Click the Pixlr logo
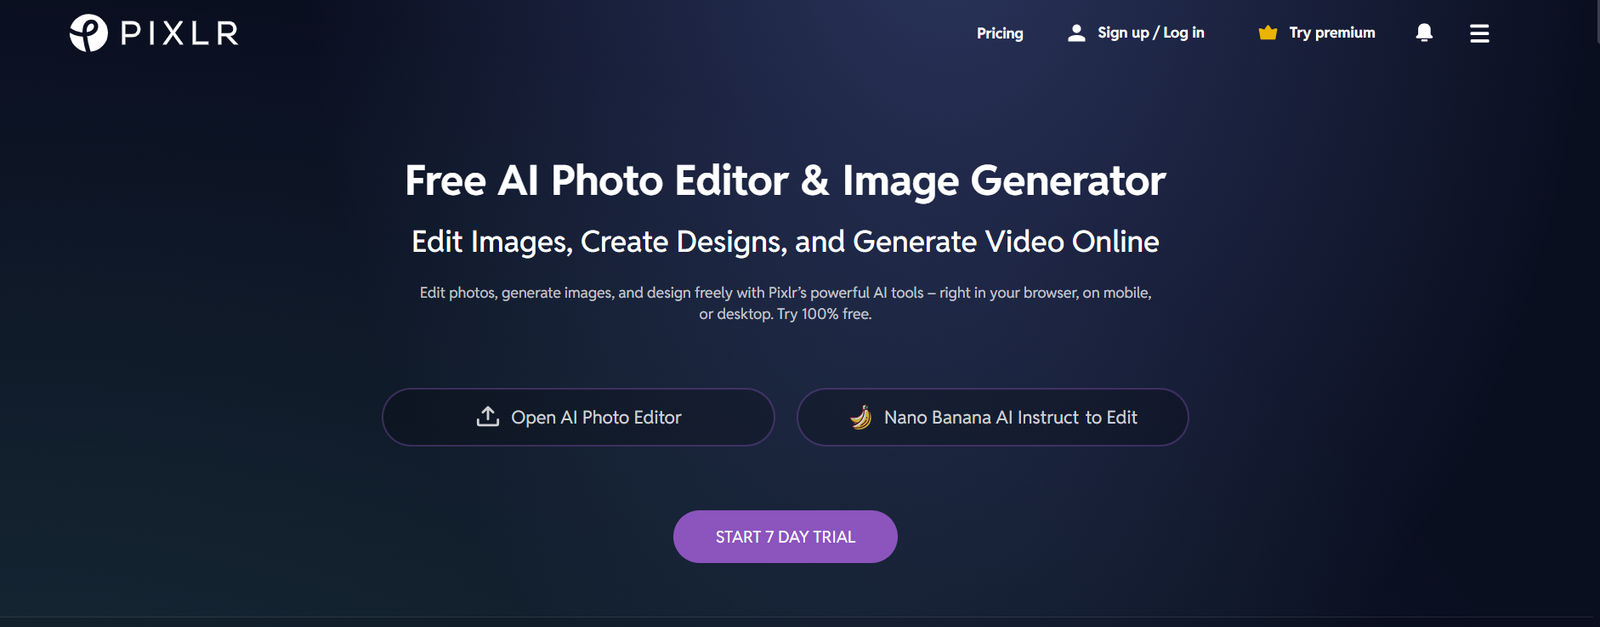1600x627 pixels. 154,33
